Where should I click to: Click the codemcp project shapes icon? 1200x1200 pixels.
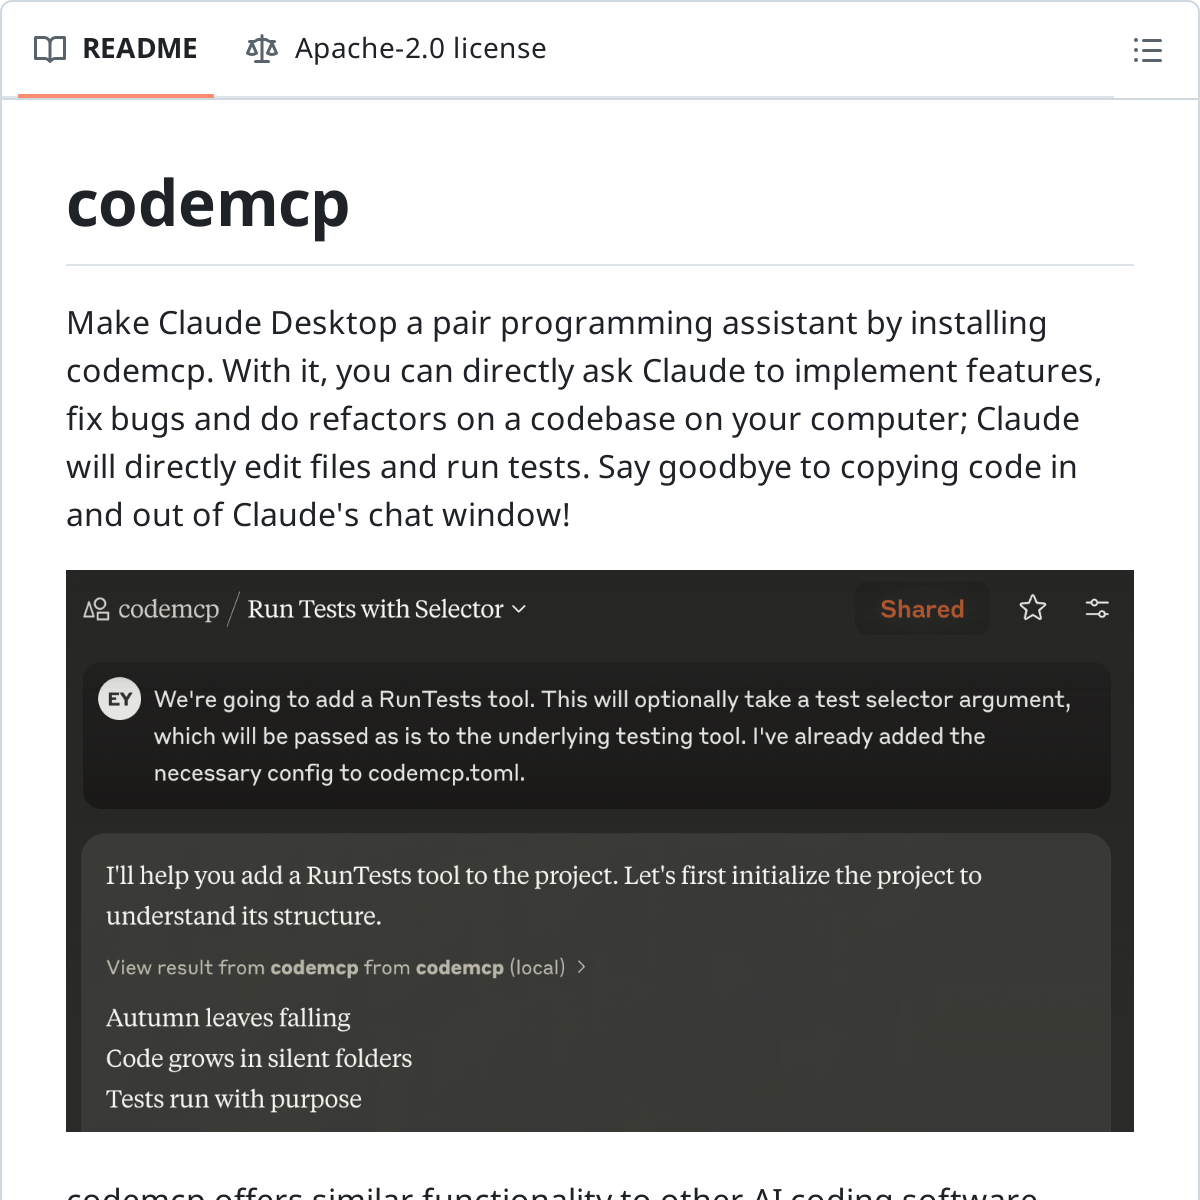tap(96, 609)
